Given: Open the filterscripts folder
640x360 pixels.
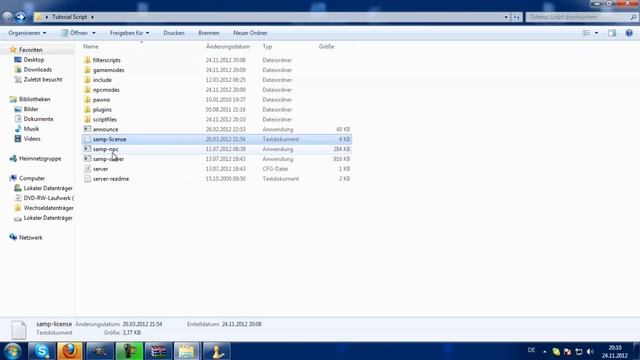Looking at the screenshot, I should [x=107, y=60].
